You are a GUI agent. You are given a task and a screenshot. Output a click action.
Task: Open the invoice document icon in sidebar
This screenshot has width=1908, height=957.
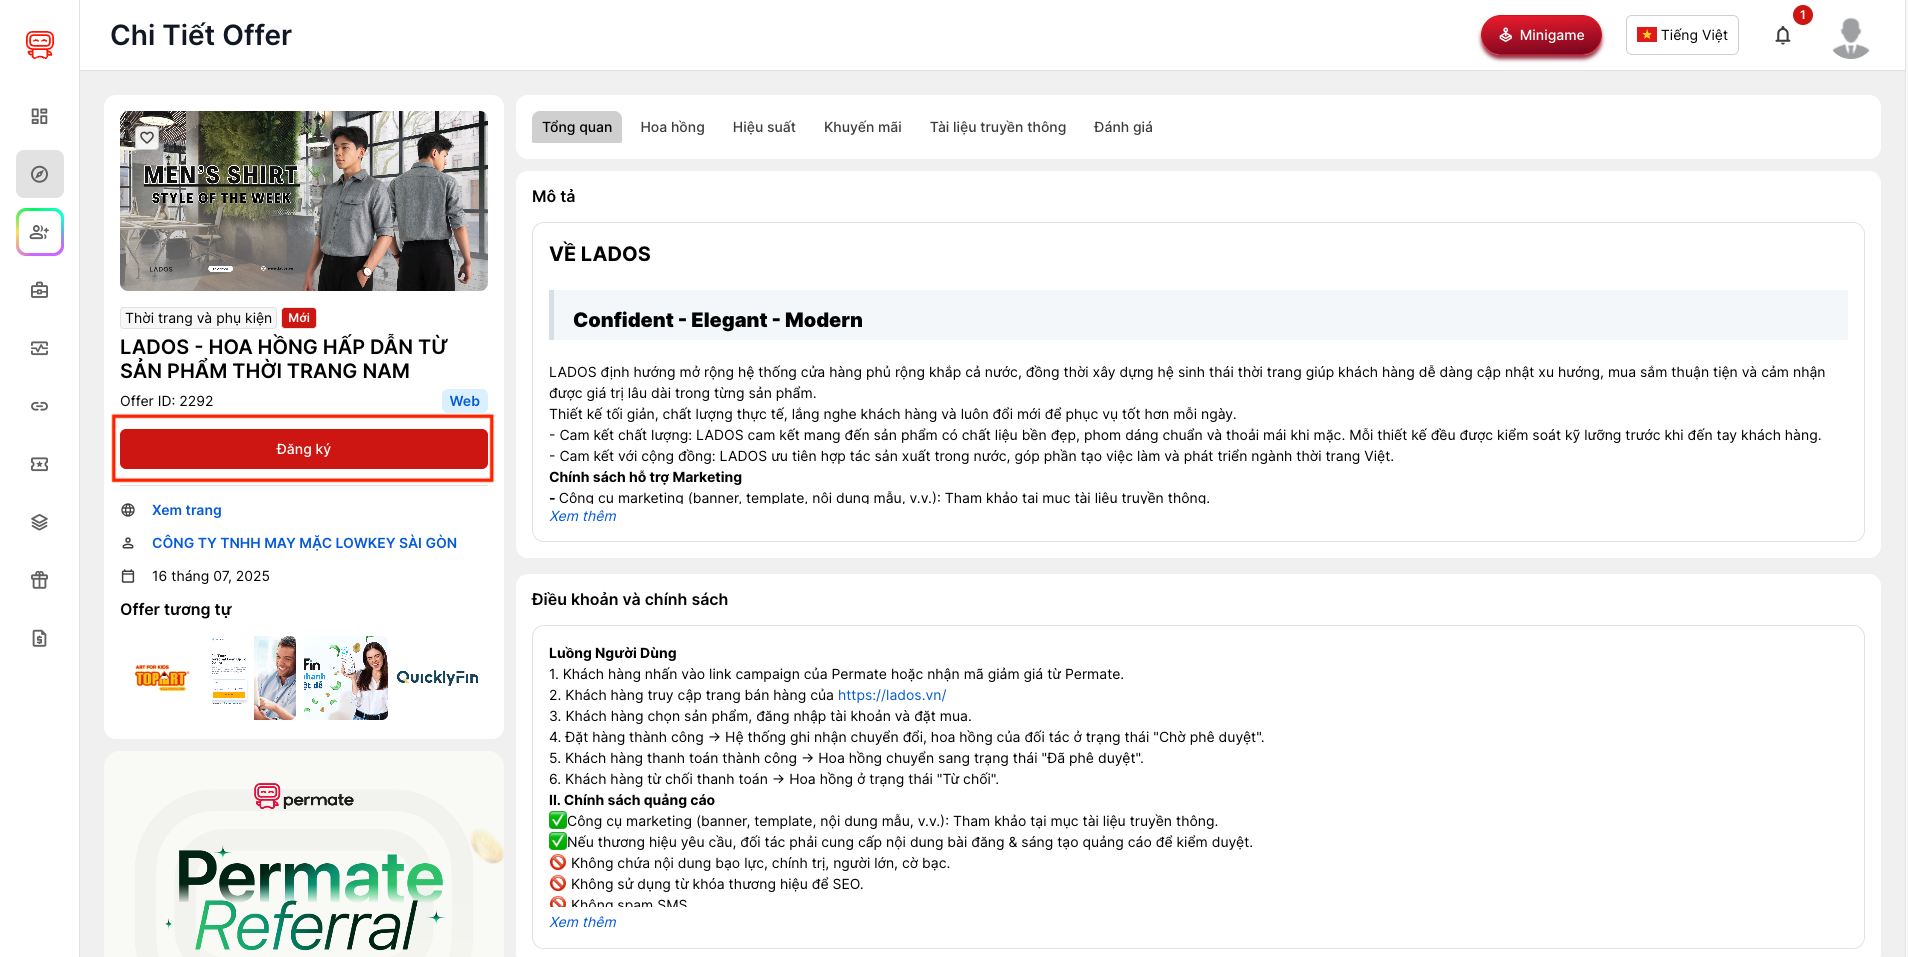pyautogui.click(x=40, y=638)
